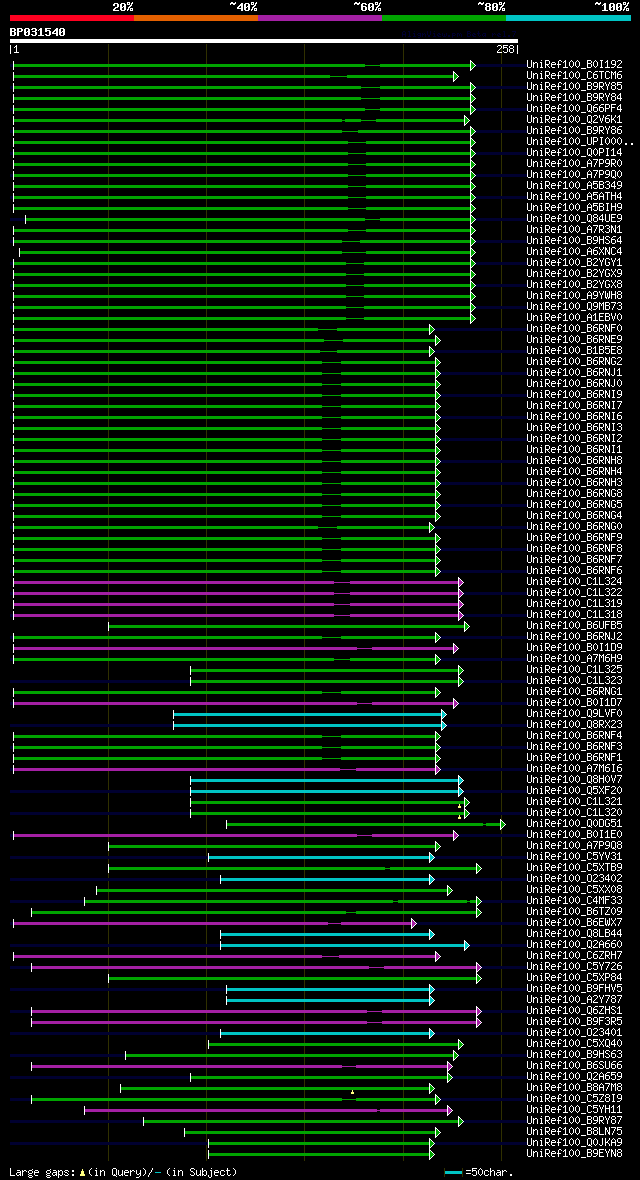Open hit UniRef100_A6XNC4
The image size is (640, 1180).
tap(574, 251)
